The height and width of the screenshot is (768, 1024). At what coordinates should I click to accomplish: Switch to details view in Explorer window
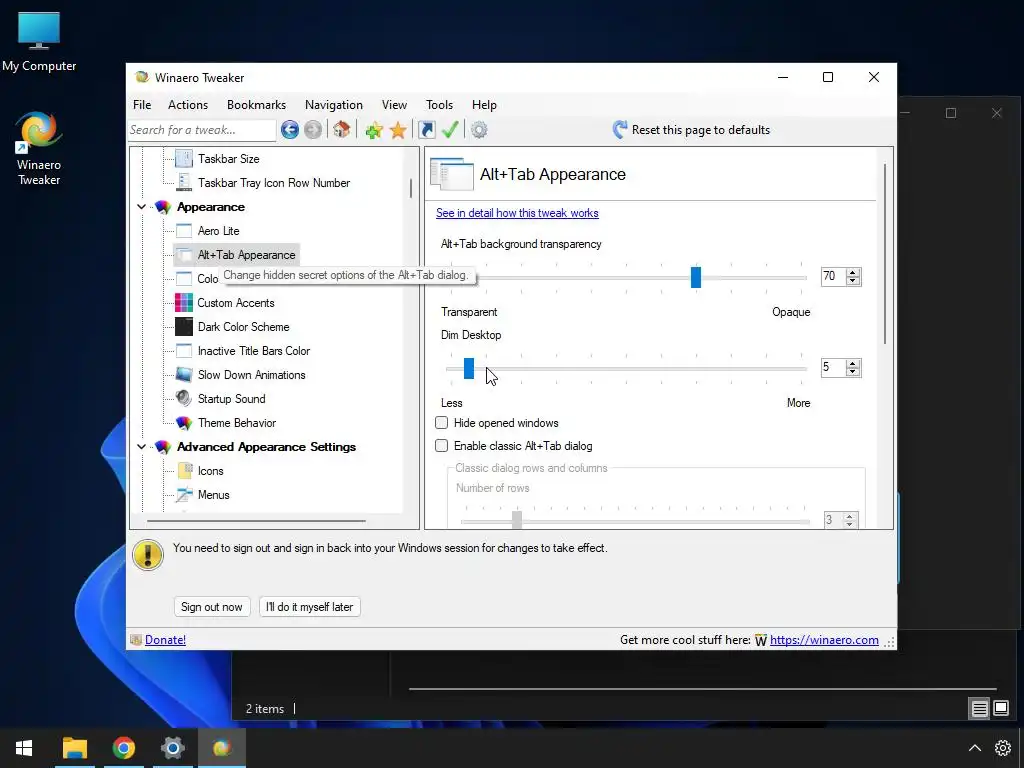coord(980,708)
